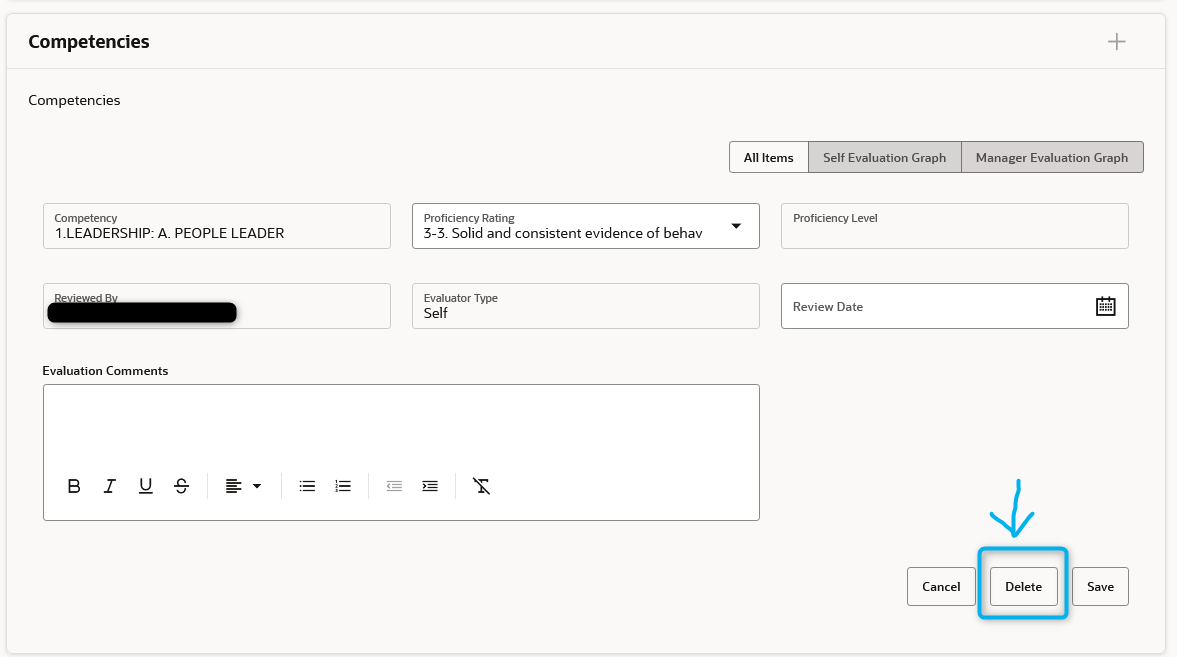Choose the text alignment icon
Image resolution: width=1177 pixels, height=657 pixels.
[233, 486]
